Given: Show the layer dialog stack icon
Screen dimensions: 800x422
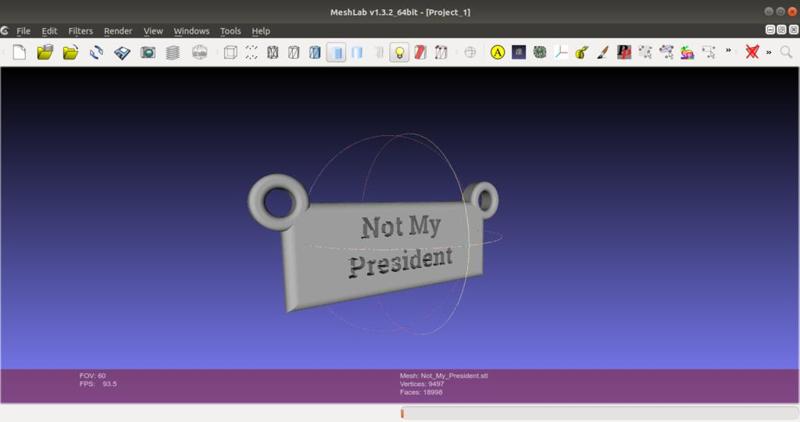Looking at the screenshot, I should coord(173,52).
